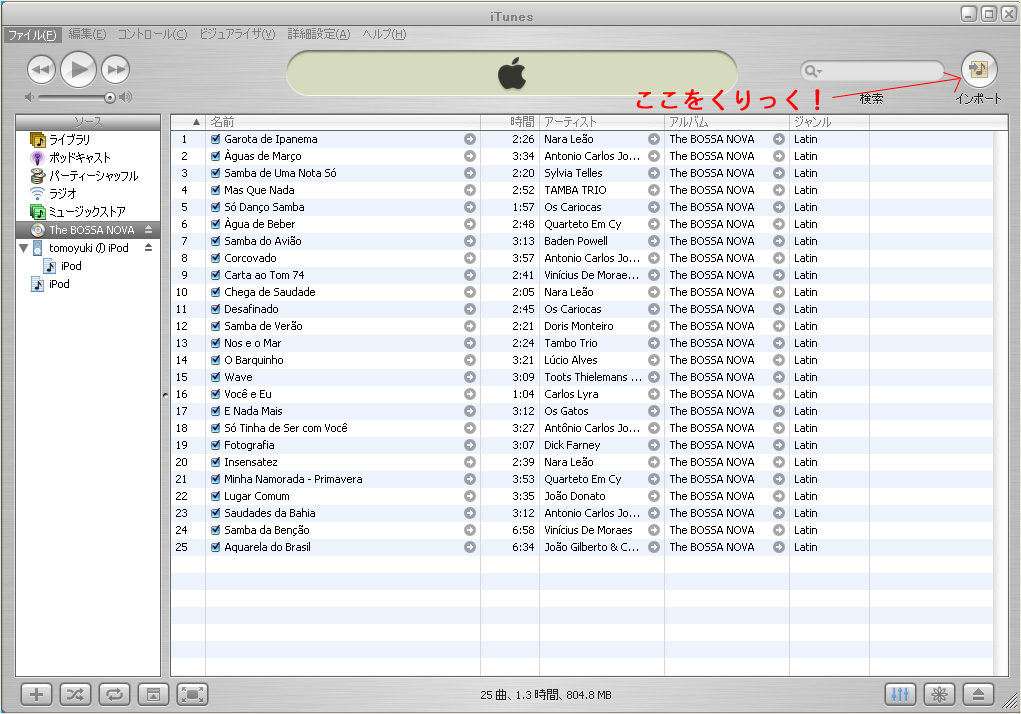The height and width of the screenshot is (714, 1021).
Task: Click the add playlist plus button
Action: point(36,694)
